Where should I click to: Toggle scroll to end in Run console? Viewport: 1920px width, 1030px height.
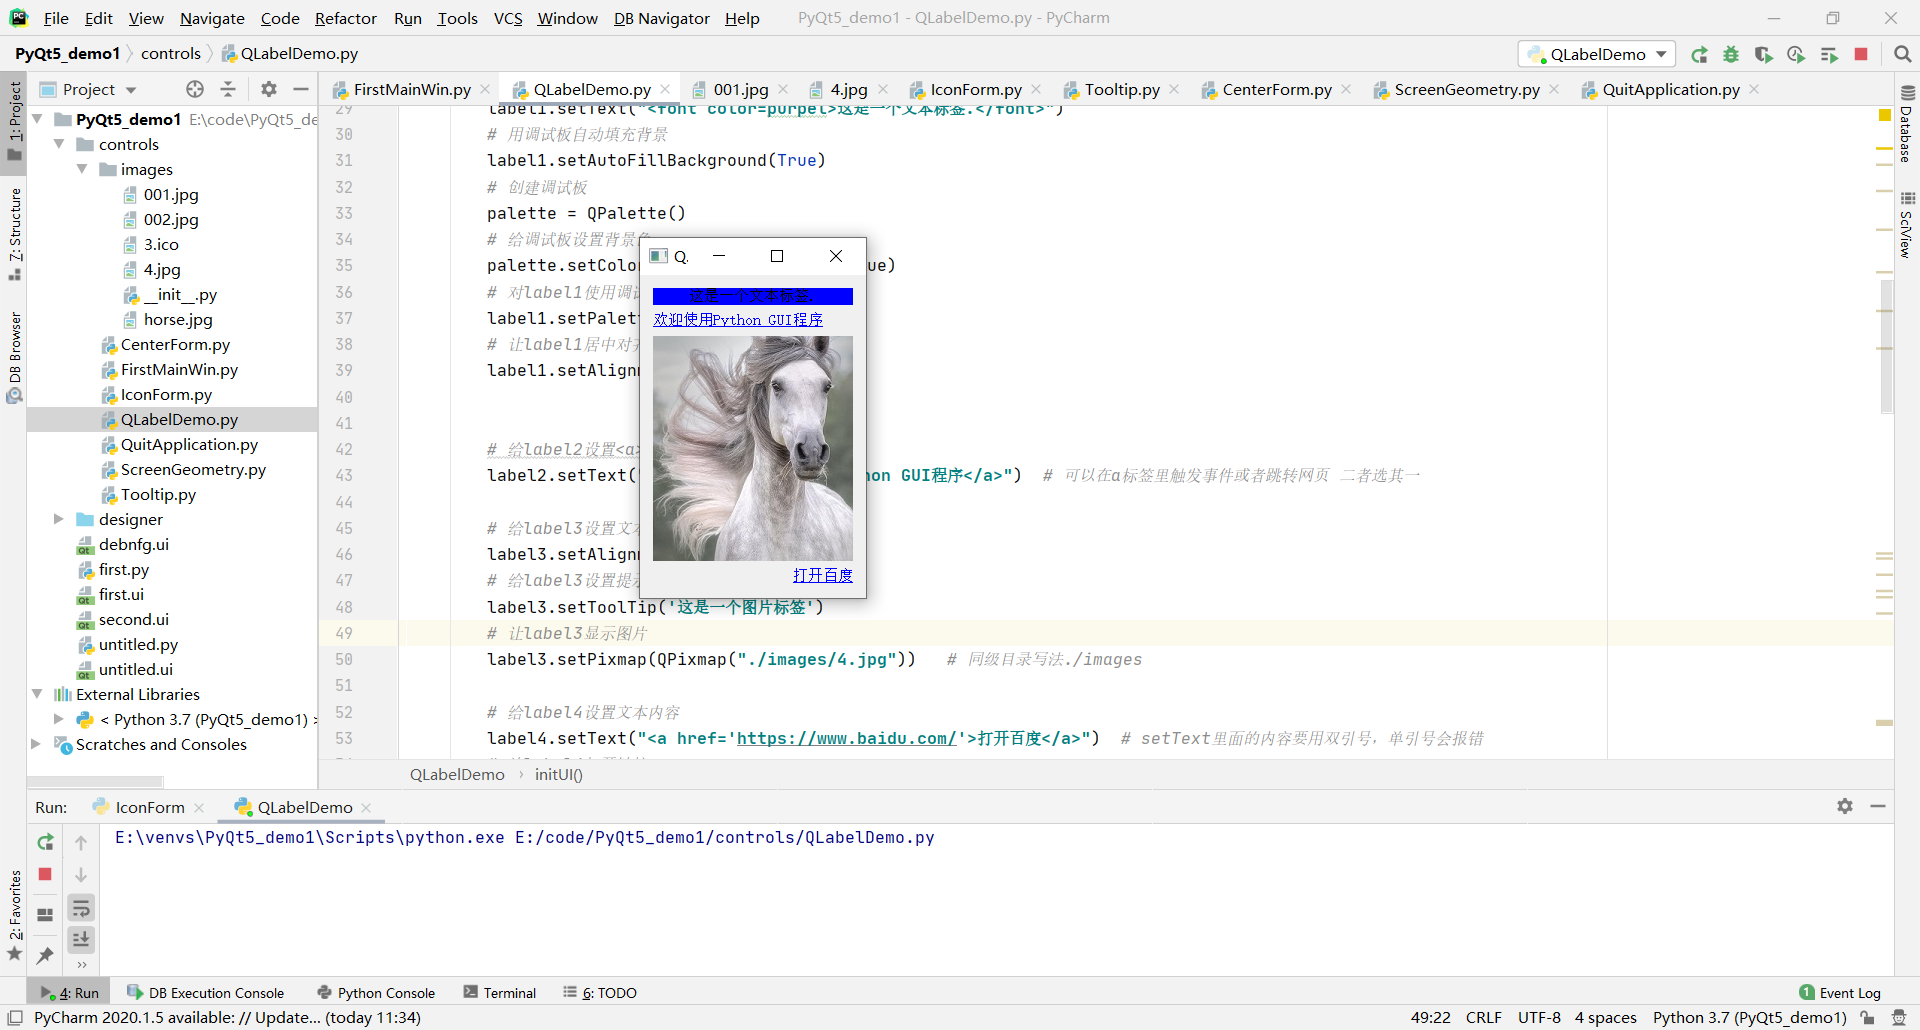coord(81,940)
